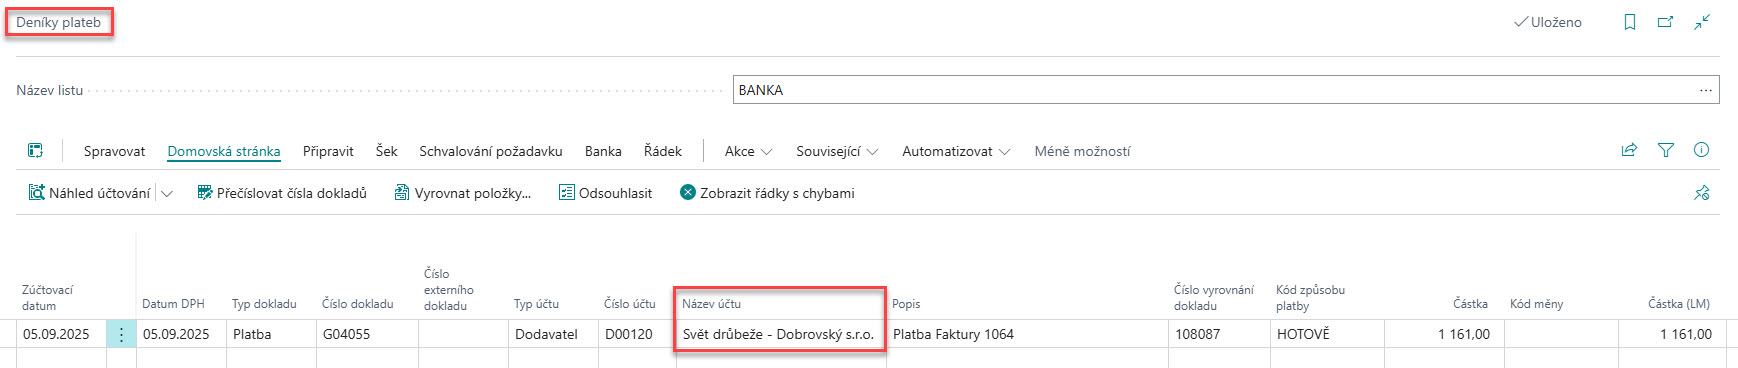Click Kód způsobu platby column header
Screen dimensions: 1738x368
(1310, 298)
